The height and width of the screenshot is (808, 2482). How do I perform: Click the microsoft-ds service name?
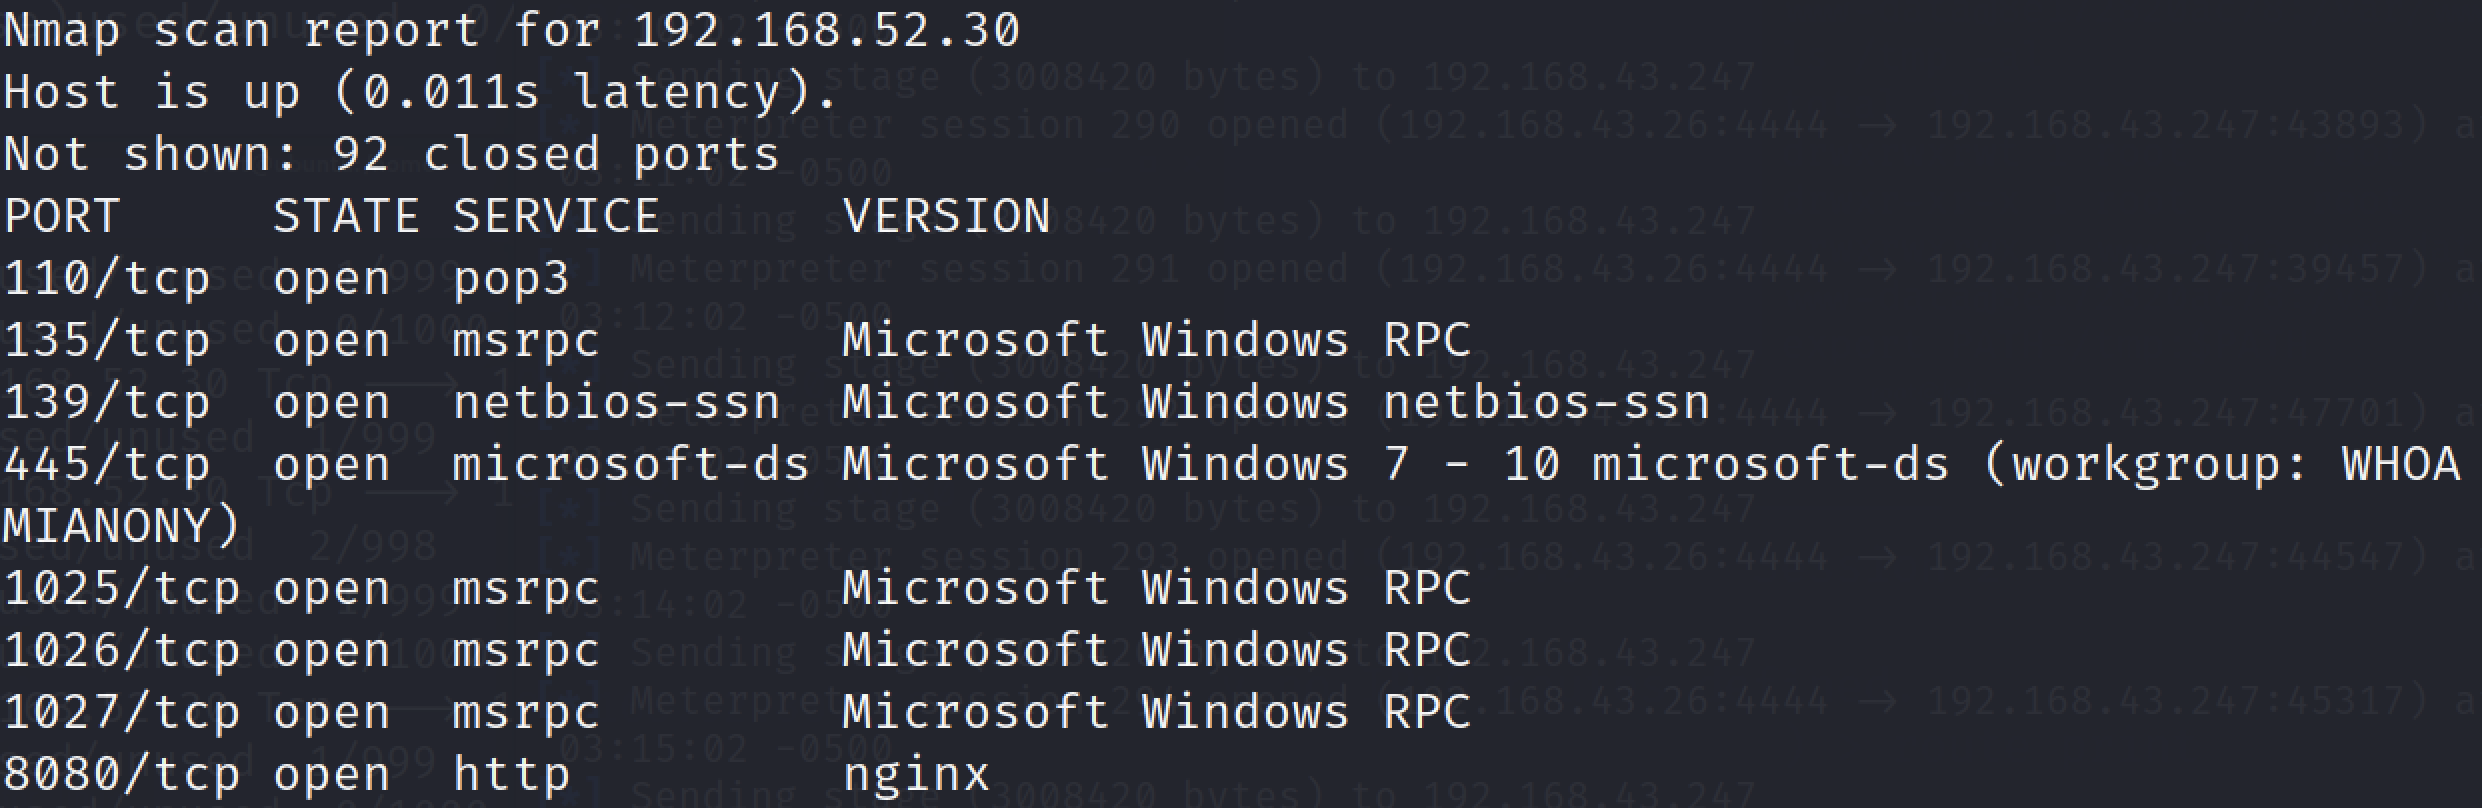coord(630,464)
